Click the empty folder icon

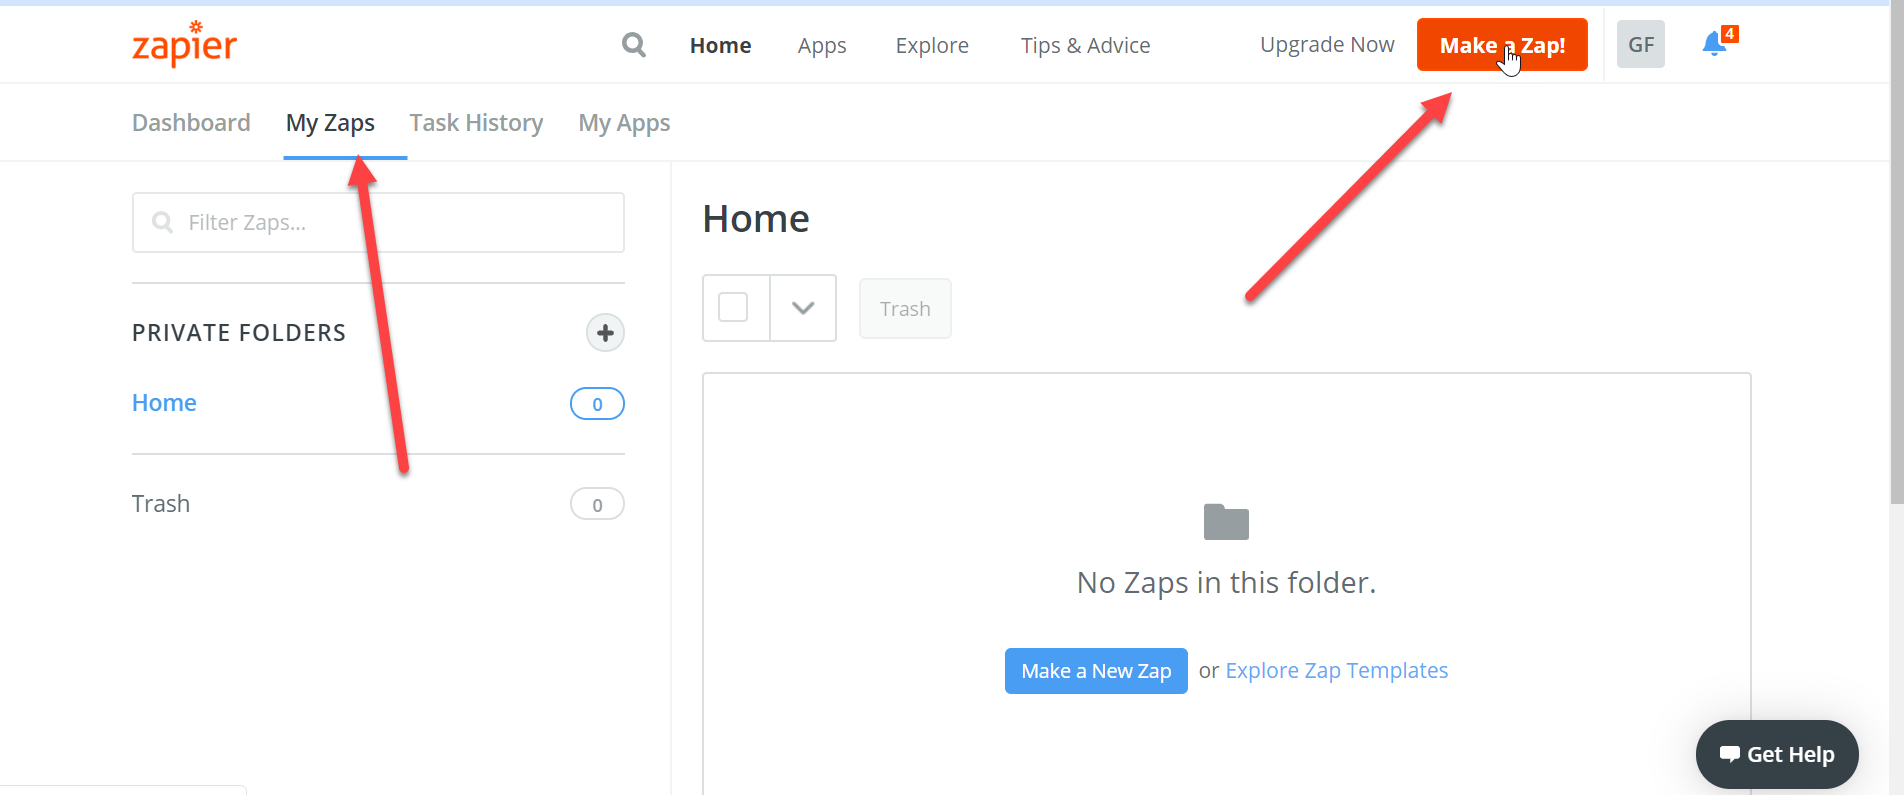[x=1226, y=522]
